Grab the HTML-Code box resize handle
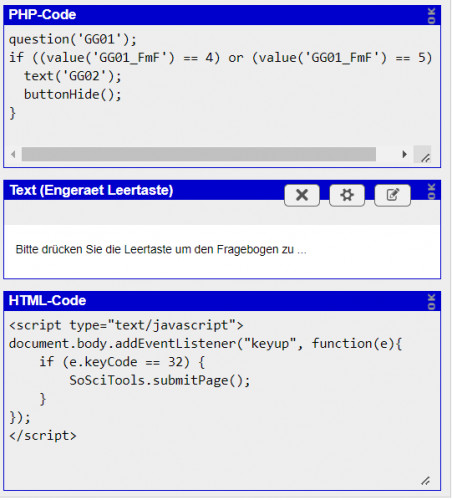Image resolution: width=452 pixels, height=500 pixels. pos(425,481)
